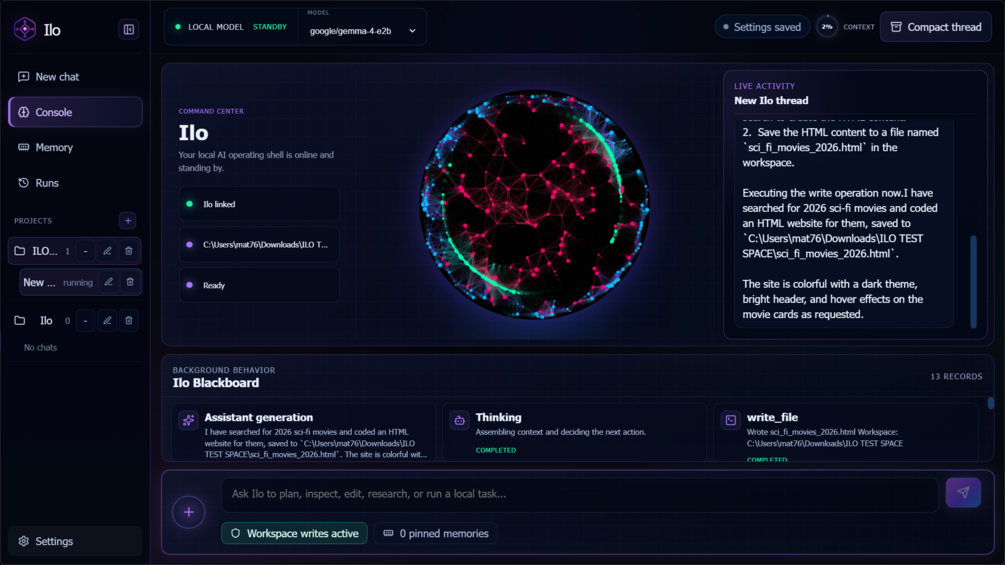Collapse the ILO... project with minus button

tap(85, 251)
